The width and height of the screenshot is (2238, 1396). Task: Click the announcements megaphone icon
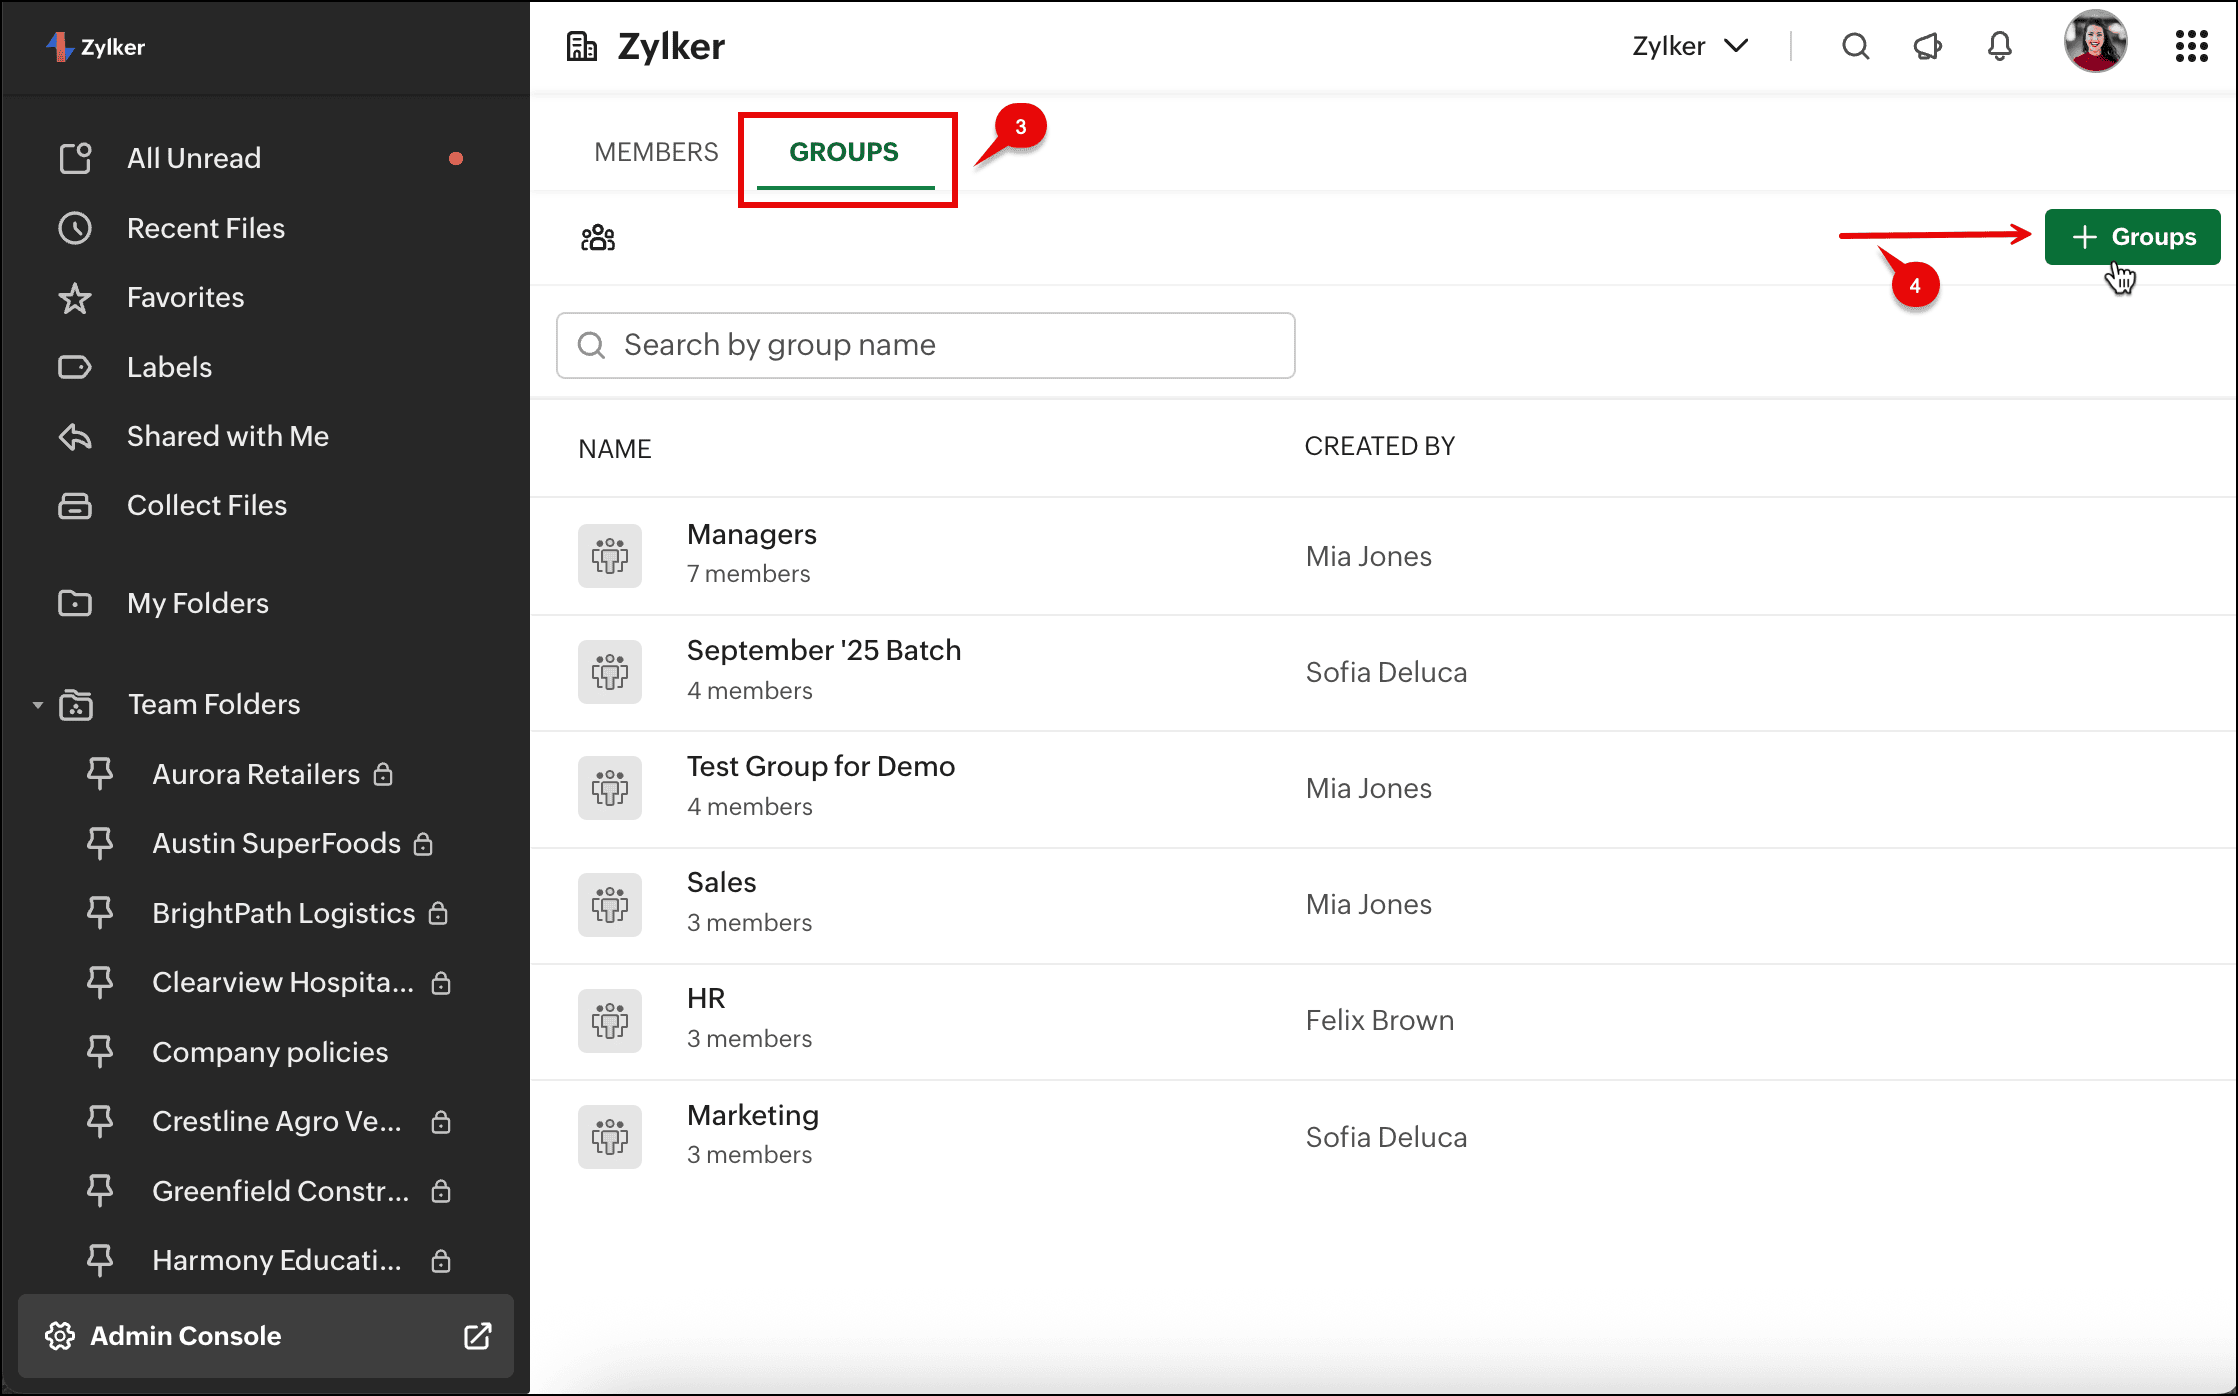pos(1927,46)
